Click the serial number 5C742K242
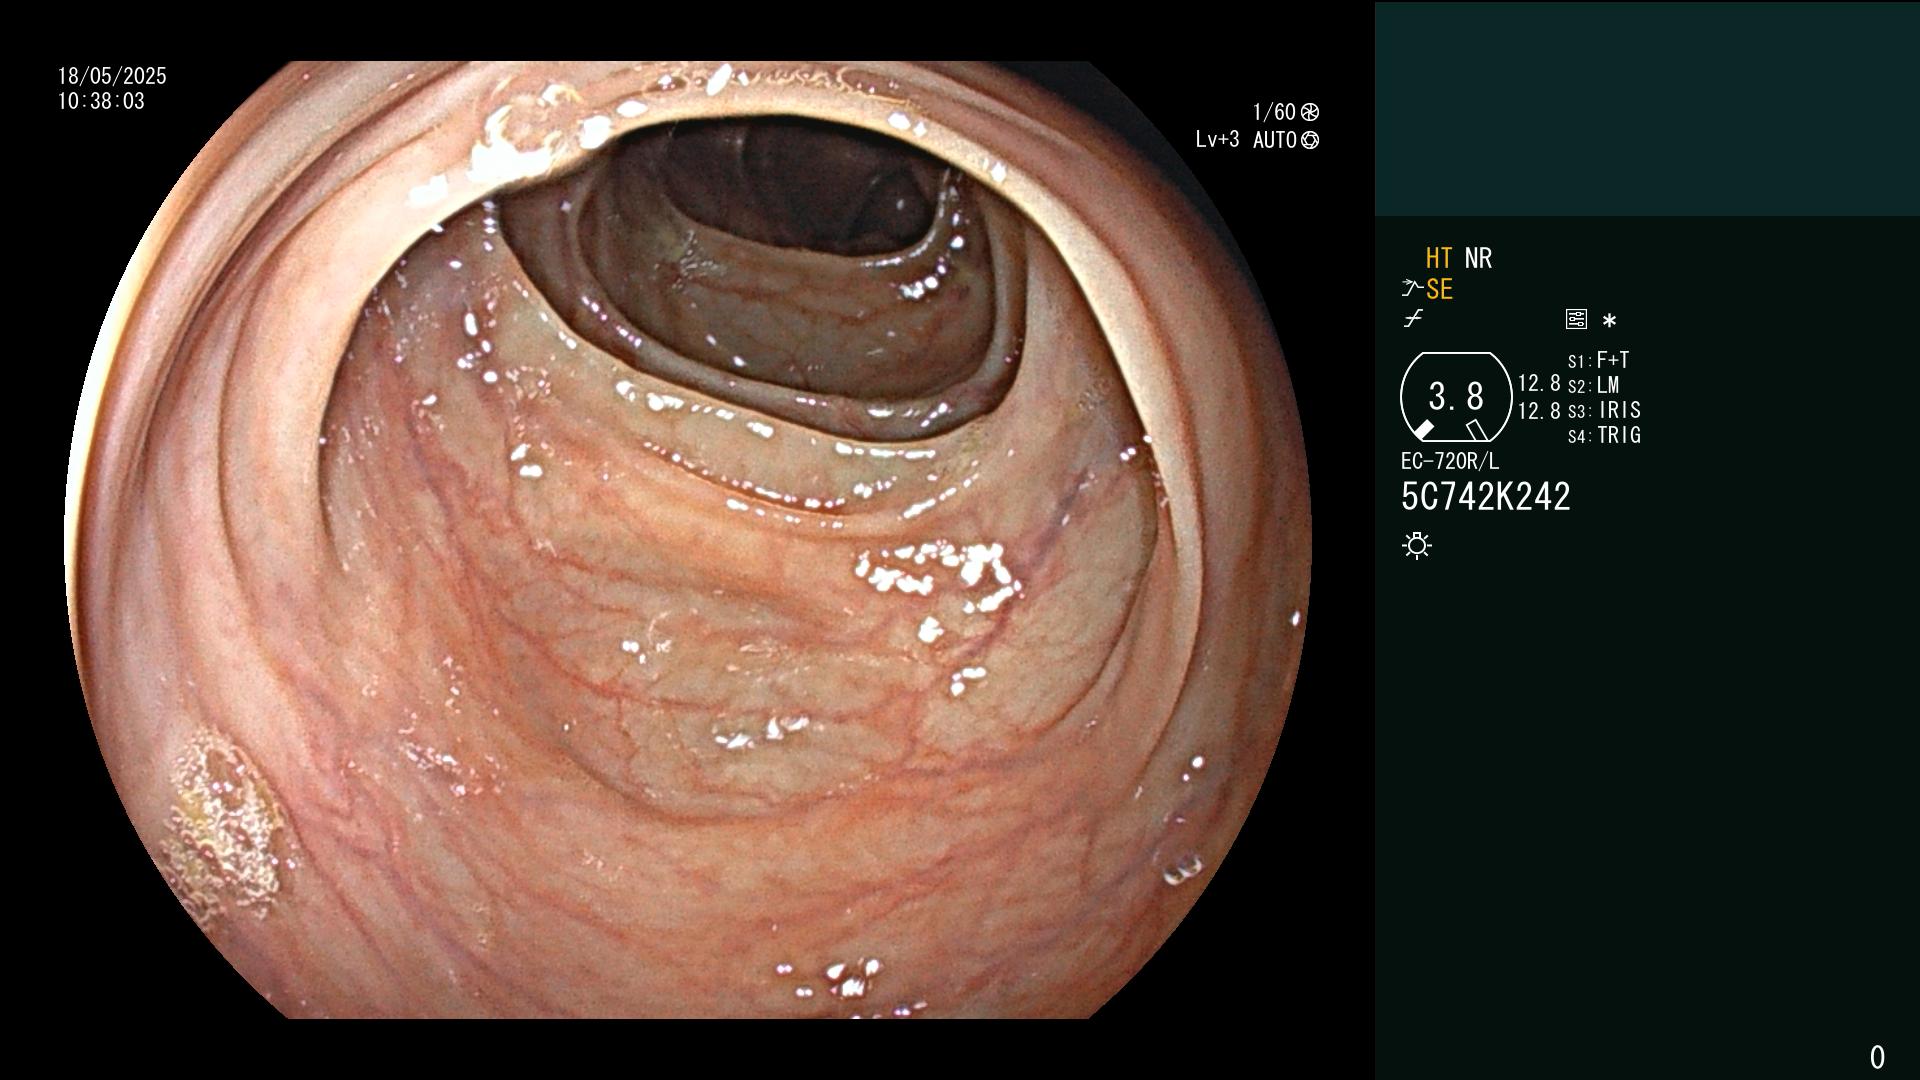Screen dimensions: 1920x1080 point(1486,497)
